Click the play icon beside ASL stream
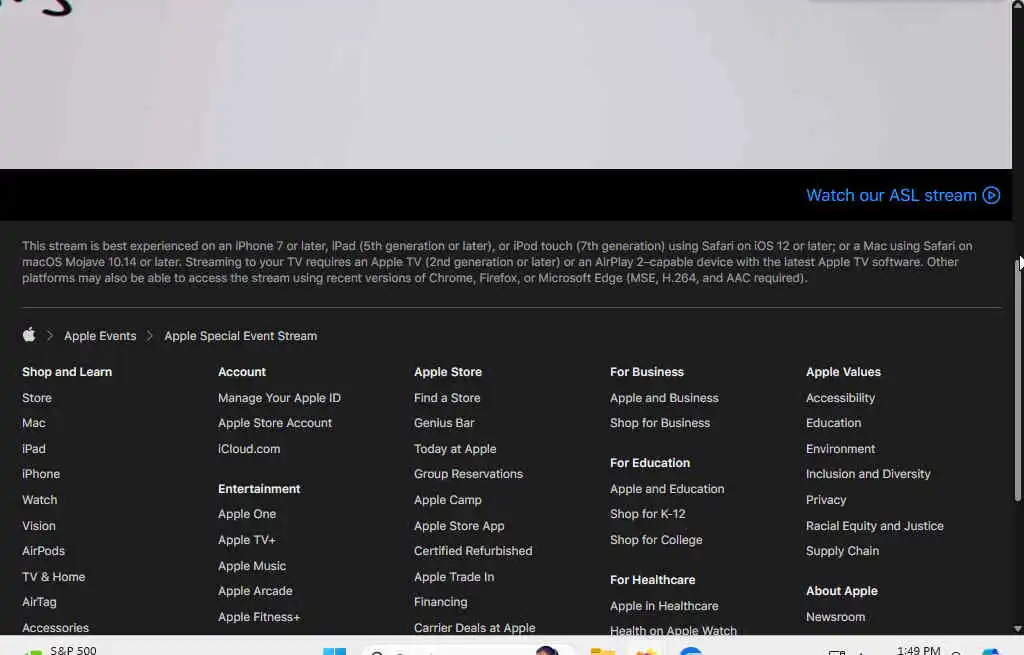The height and width of the screenshot is (655, 1024). tap(991, 195)
